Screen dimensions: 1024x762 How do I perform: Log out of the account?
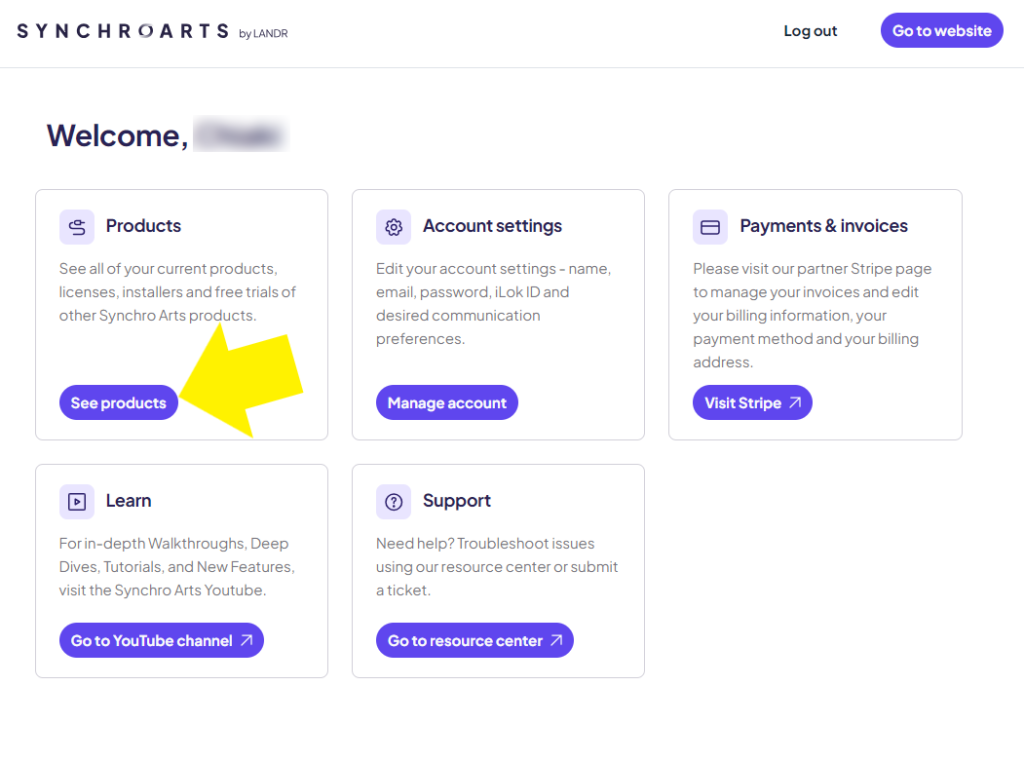[810, 31]
